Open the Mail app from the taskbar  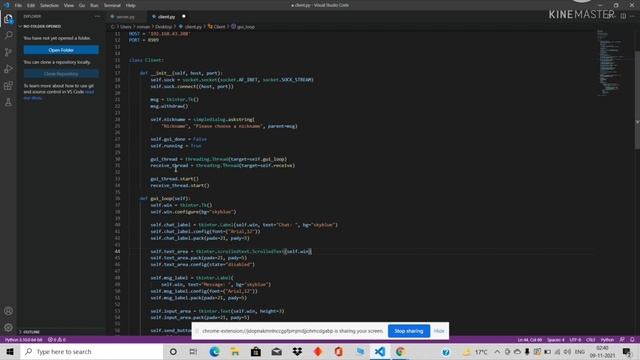277,351
